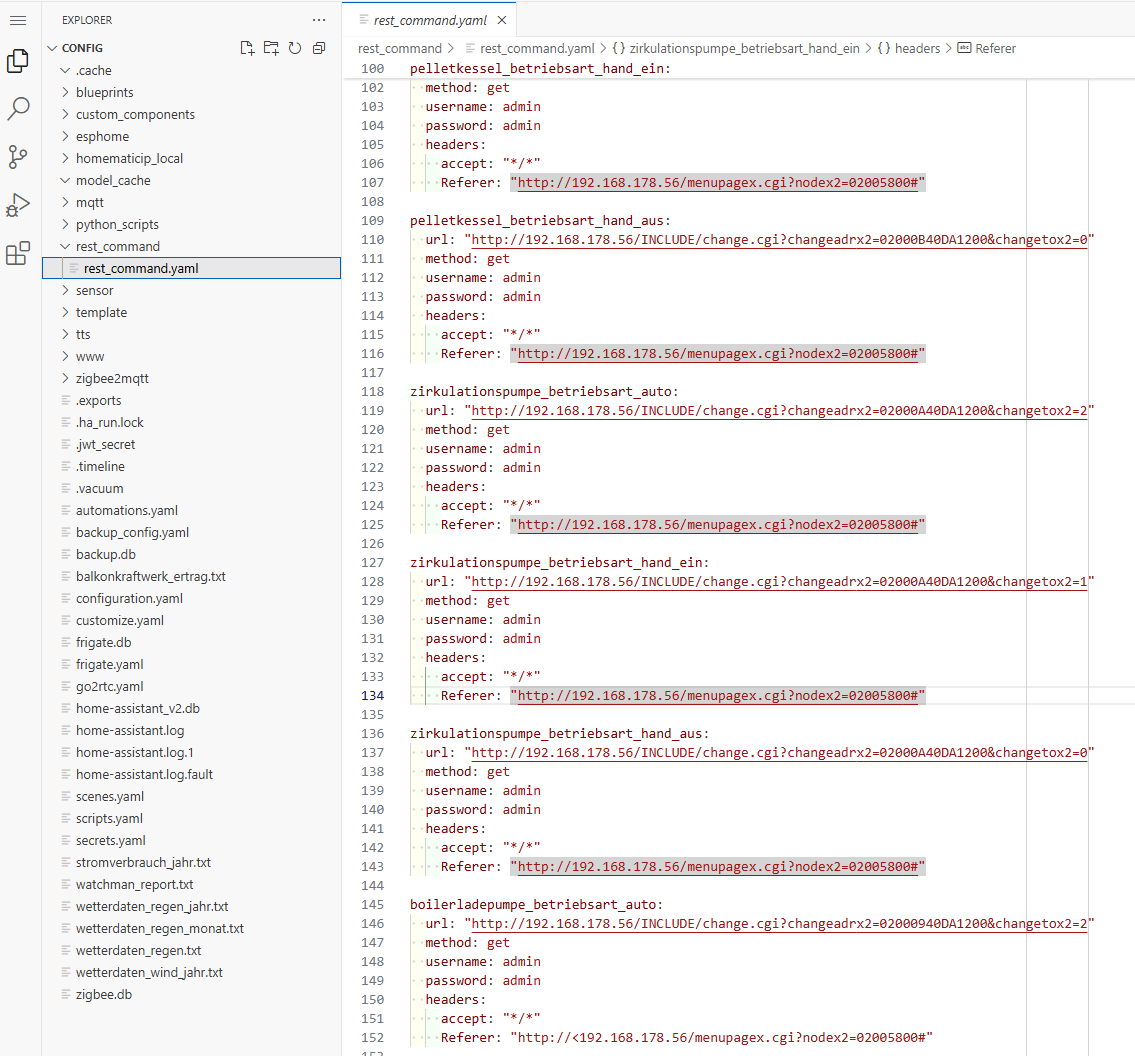The image size is (1135, 1056).
Task: Open the Extensions view icon
Action: 18,253
